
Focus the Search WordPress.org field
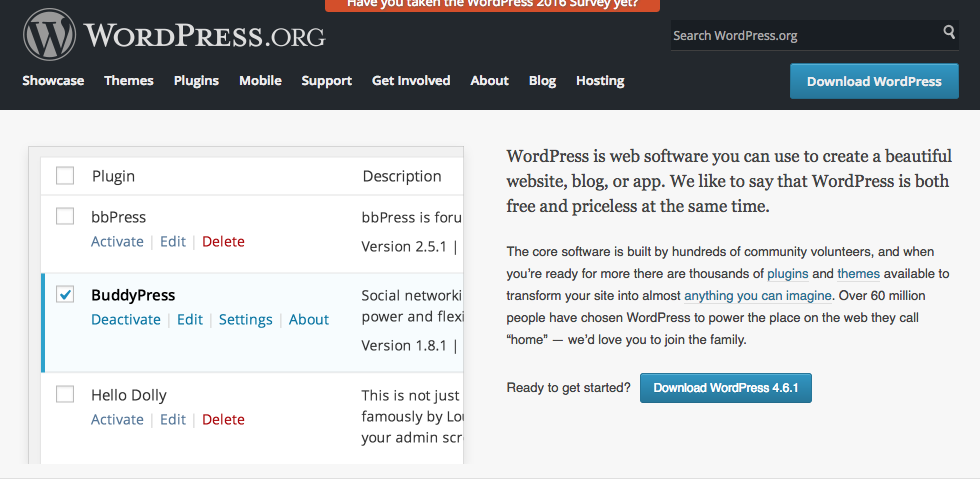tap(814, 36)
